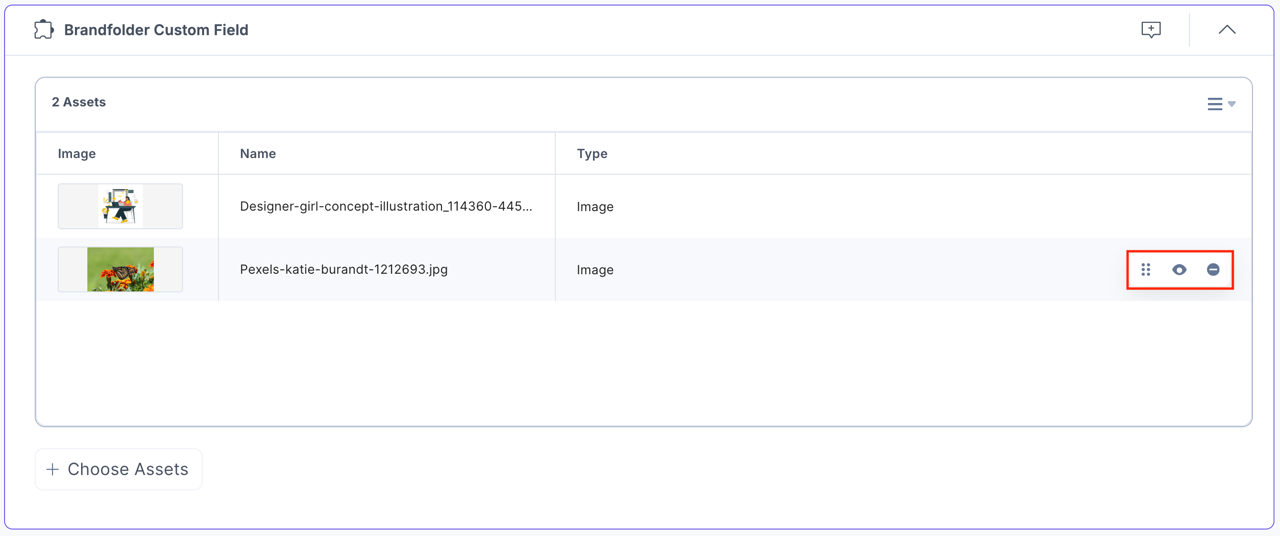The width and height of the screenshot is (1280, 536).
Task: Preview Pexels-katie-burandt asset with eye icon
Action: [1179, 270]
